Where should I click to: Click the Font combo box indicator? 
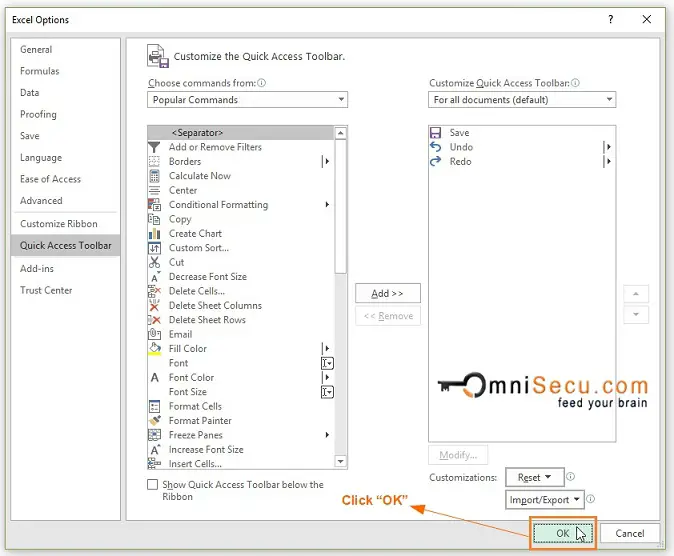click(327, 363)
